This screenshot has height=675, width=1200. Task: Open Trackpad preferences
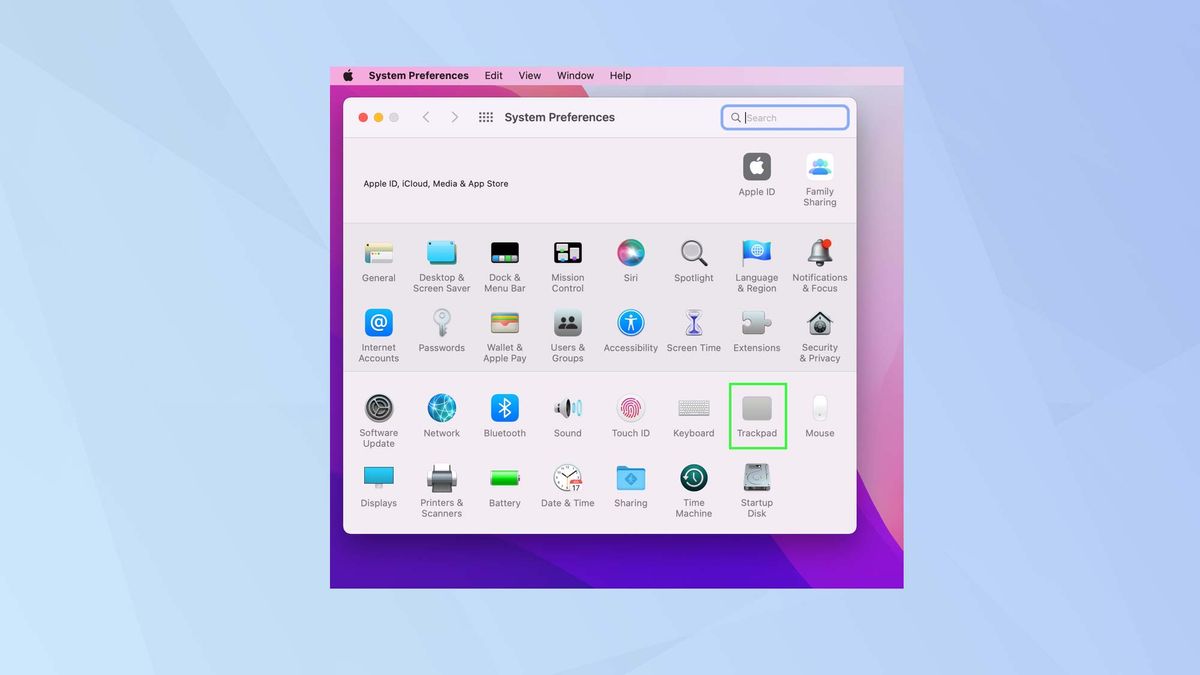point(757,410)
